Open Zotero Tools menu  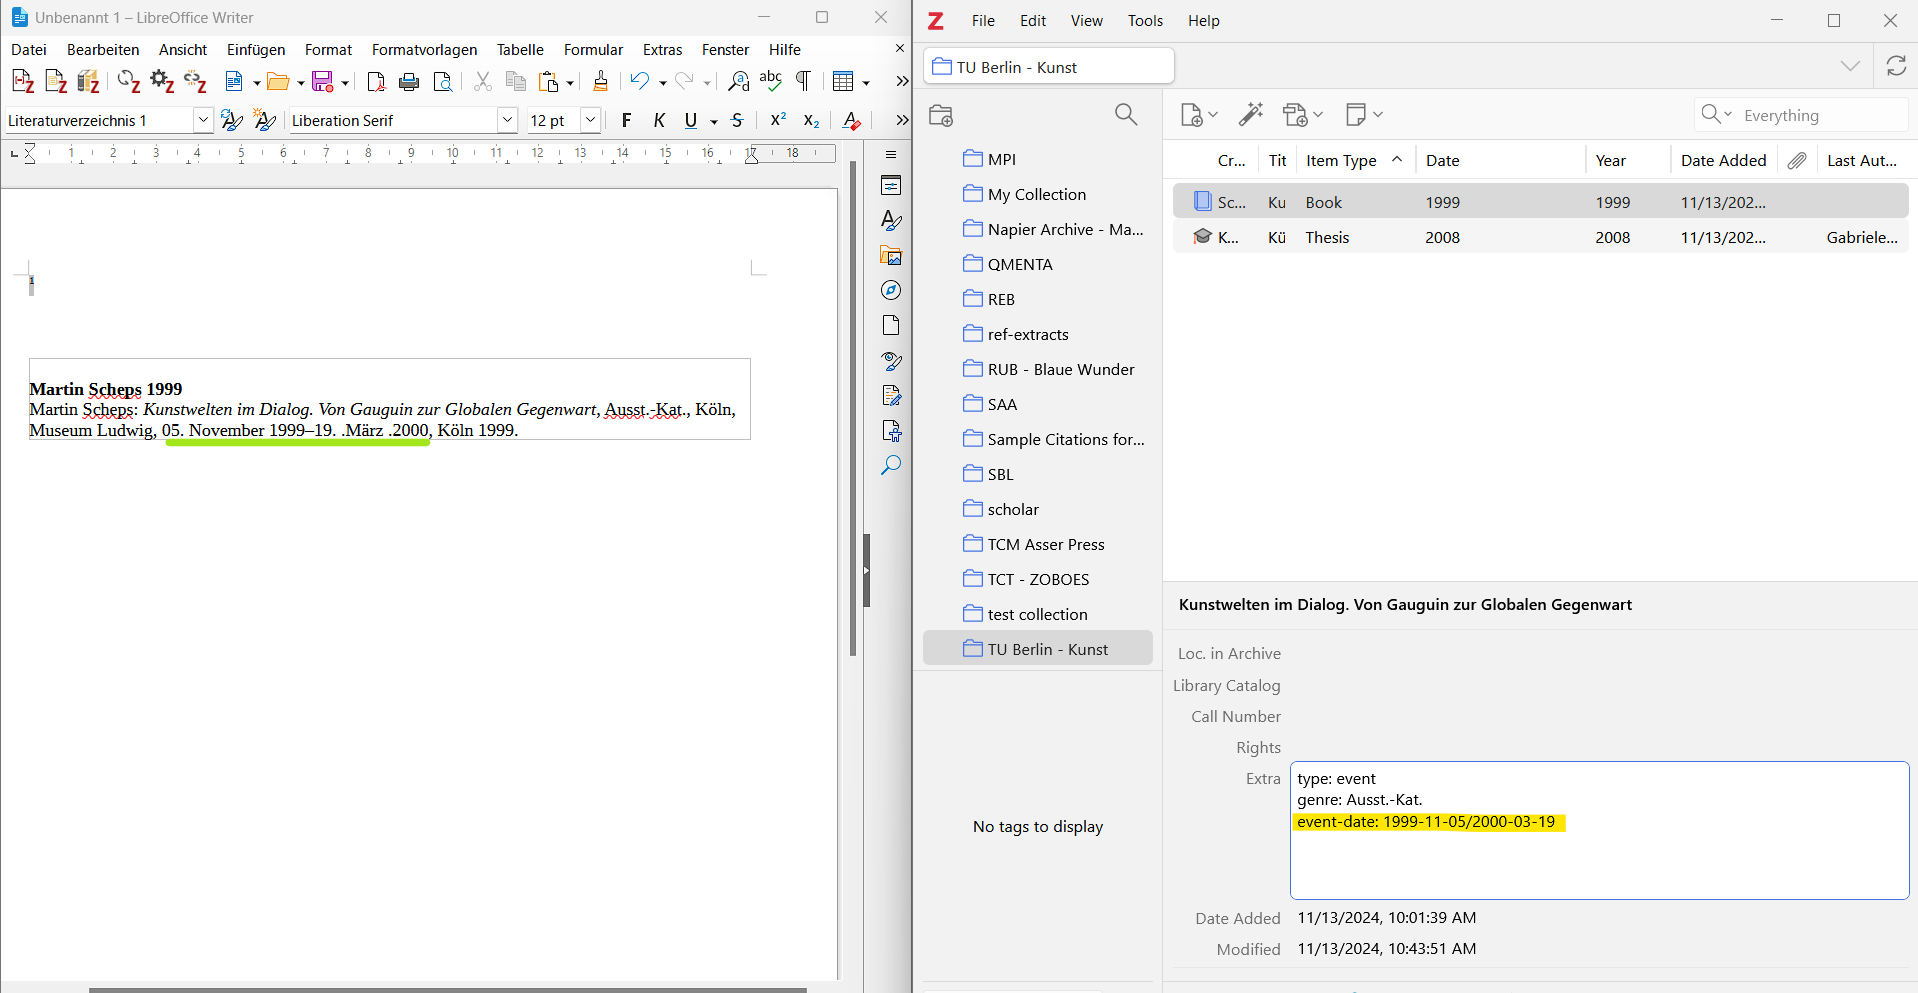point(1145,21)
